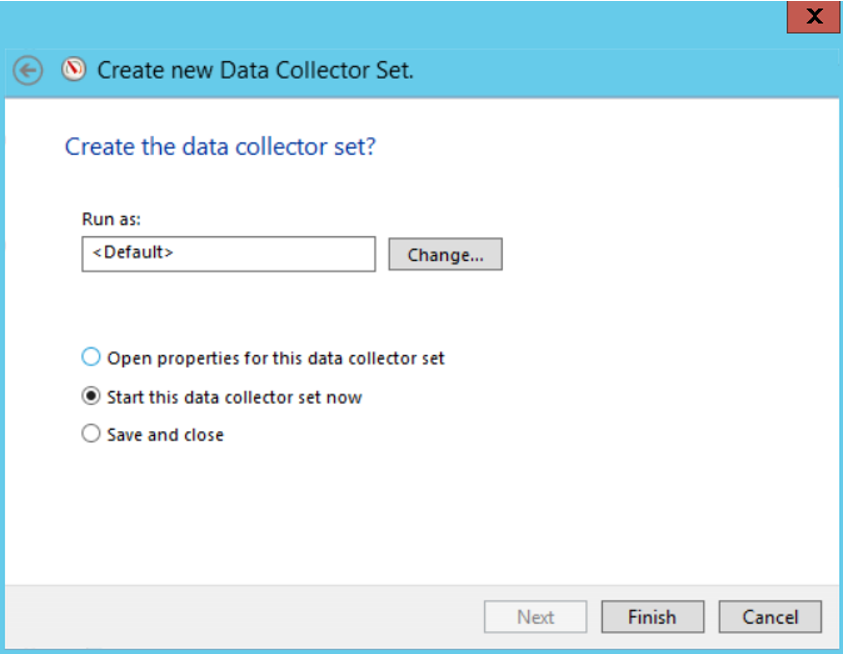Click the Performance Monitor gauge icon beside the title

74,69
